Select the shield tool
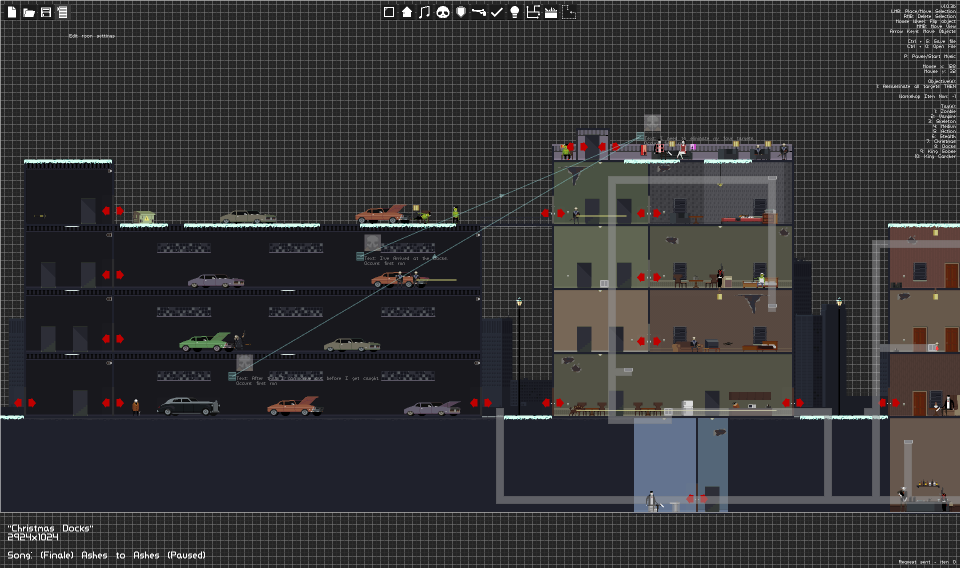This screenshot has height=568, width=960. (461, 12)
